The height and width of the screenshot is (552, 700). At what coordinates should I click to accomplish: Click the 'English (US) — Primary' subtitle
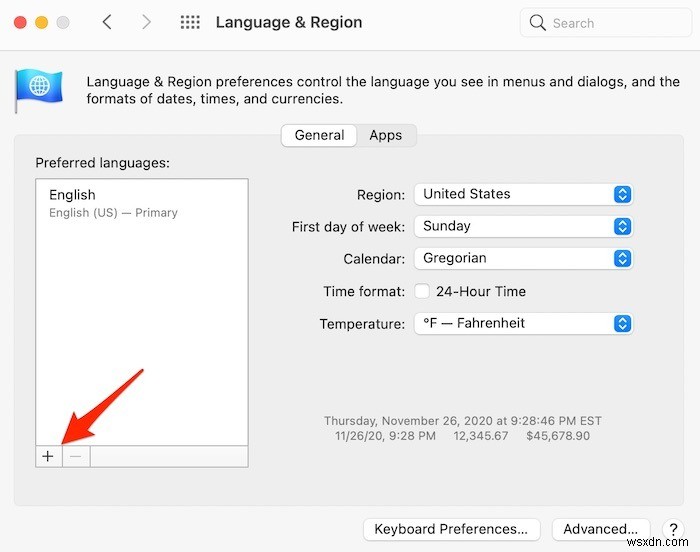pos(113,213)
